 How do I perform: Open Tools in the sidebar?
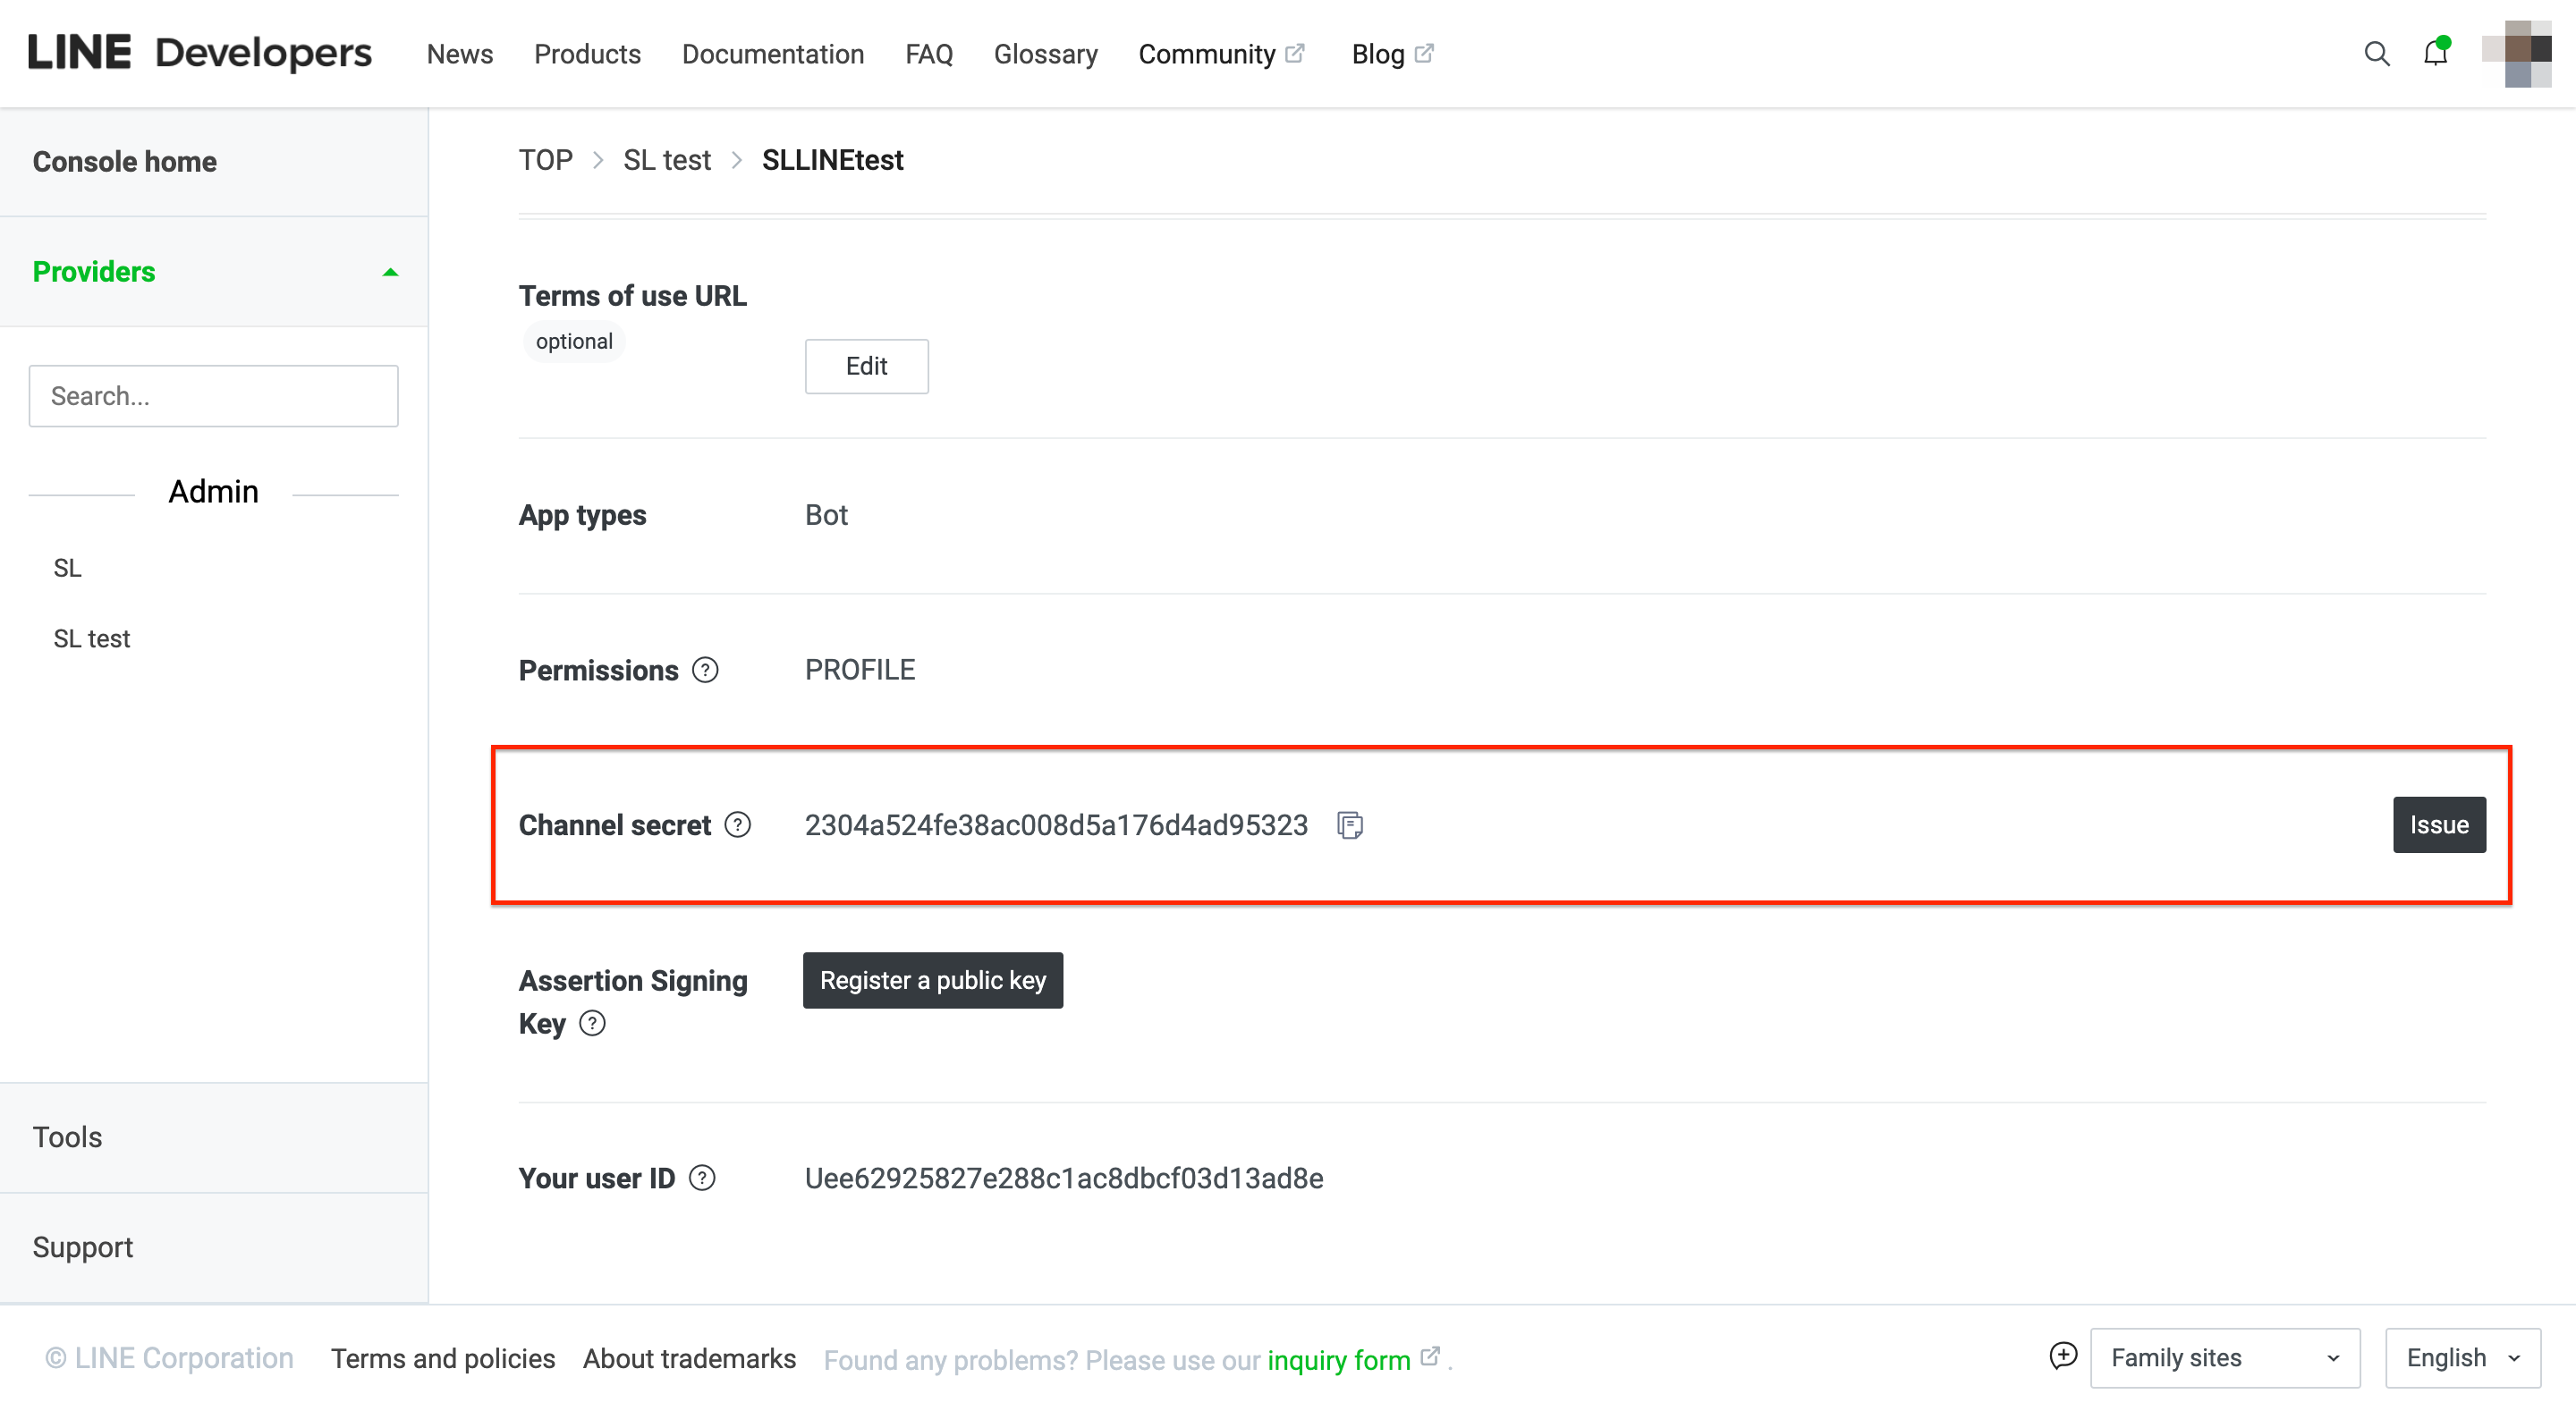67,1137
